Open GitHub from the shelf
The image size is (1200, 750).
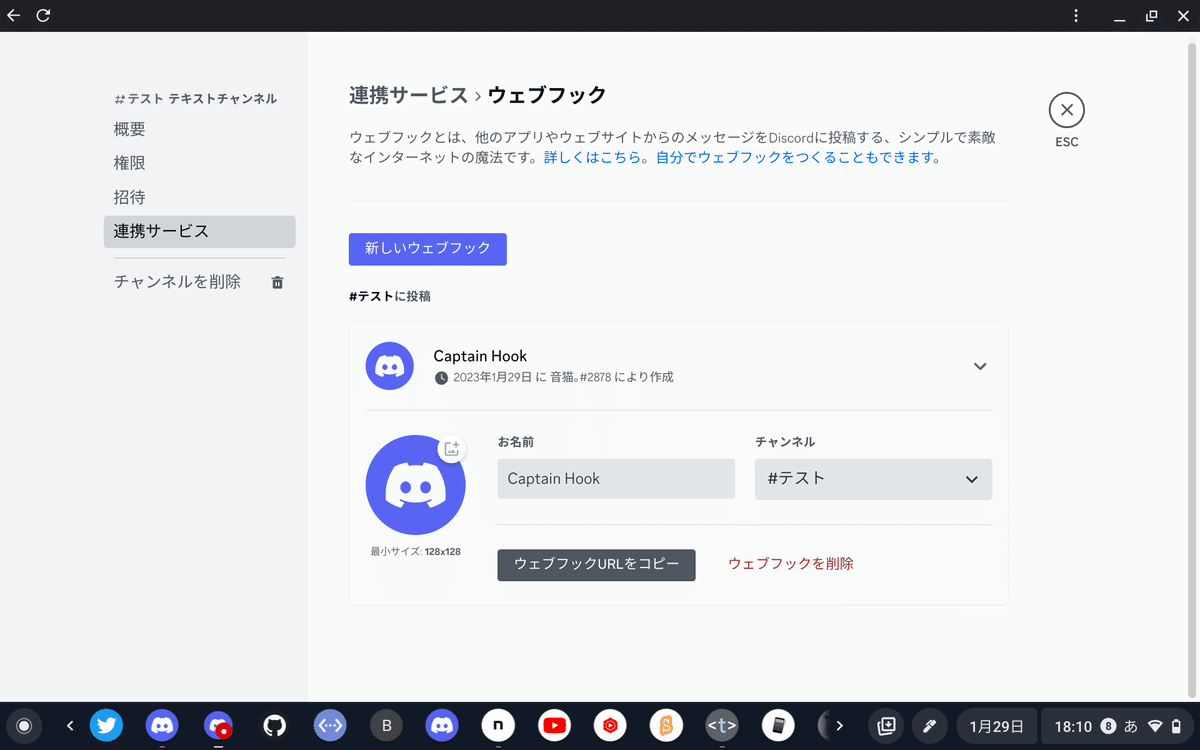[x=274, y=725]
